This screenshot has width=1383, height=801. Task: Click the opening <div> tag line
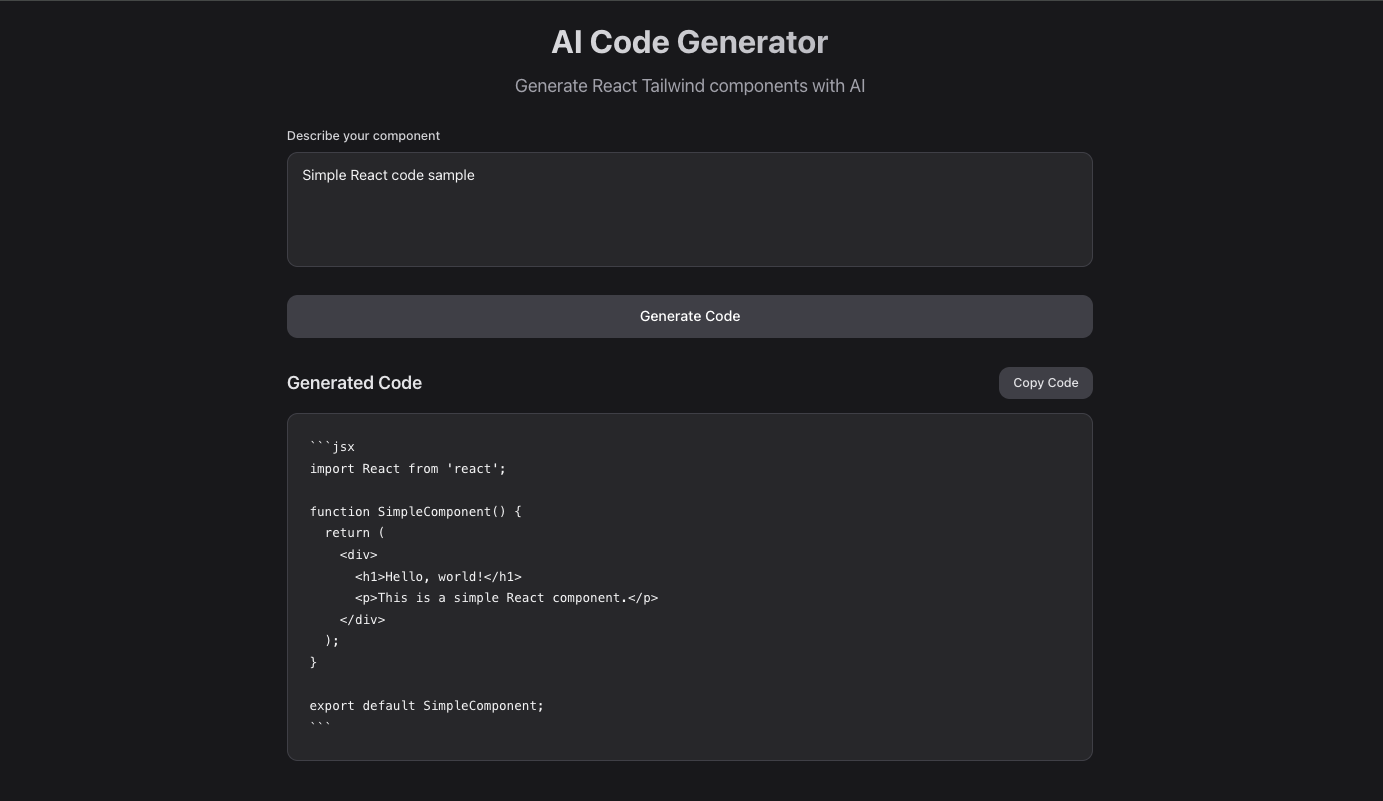pos(359,555)
